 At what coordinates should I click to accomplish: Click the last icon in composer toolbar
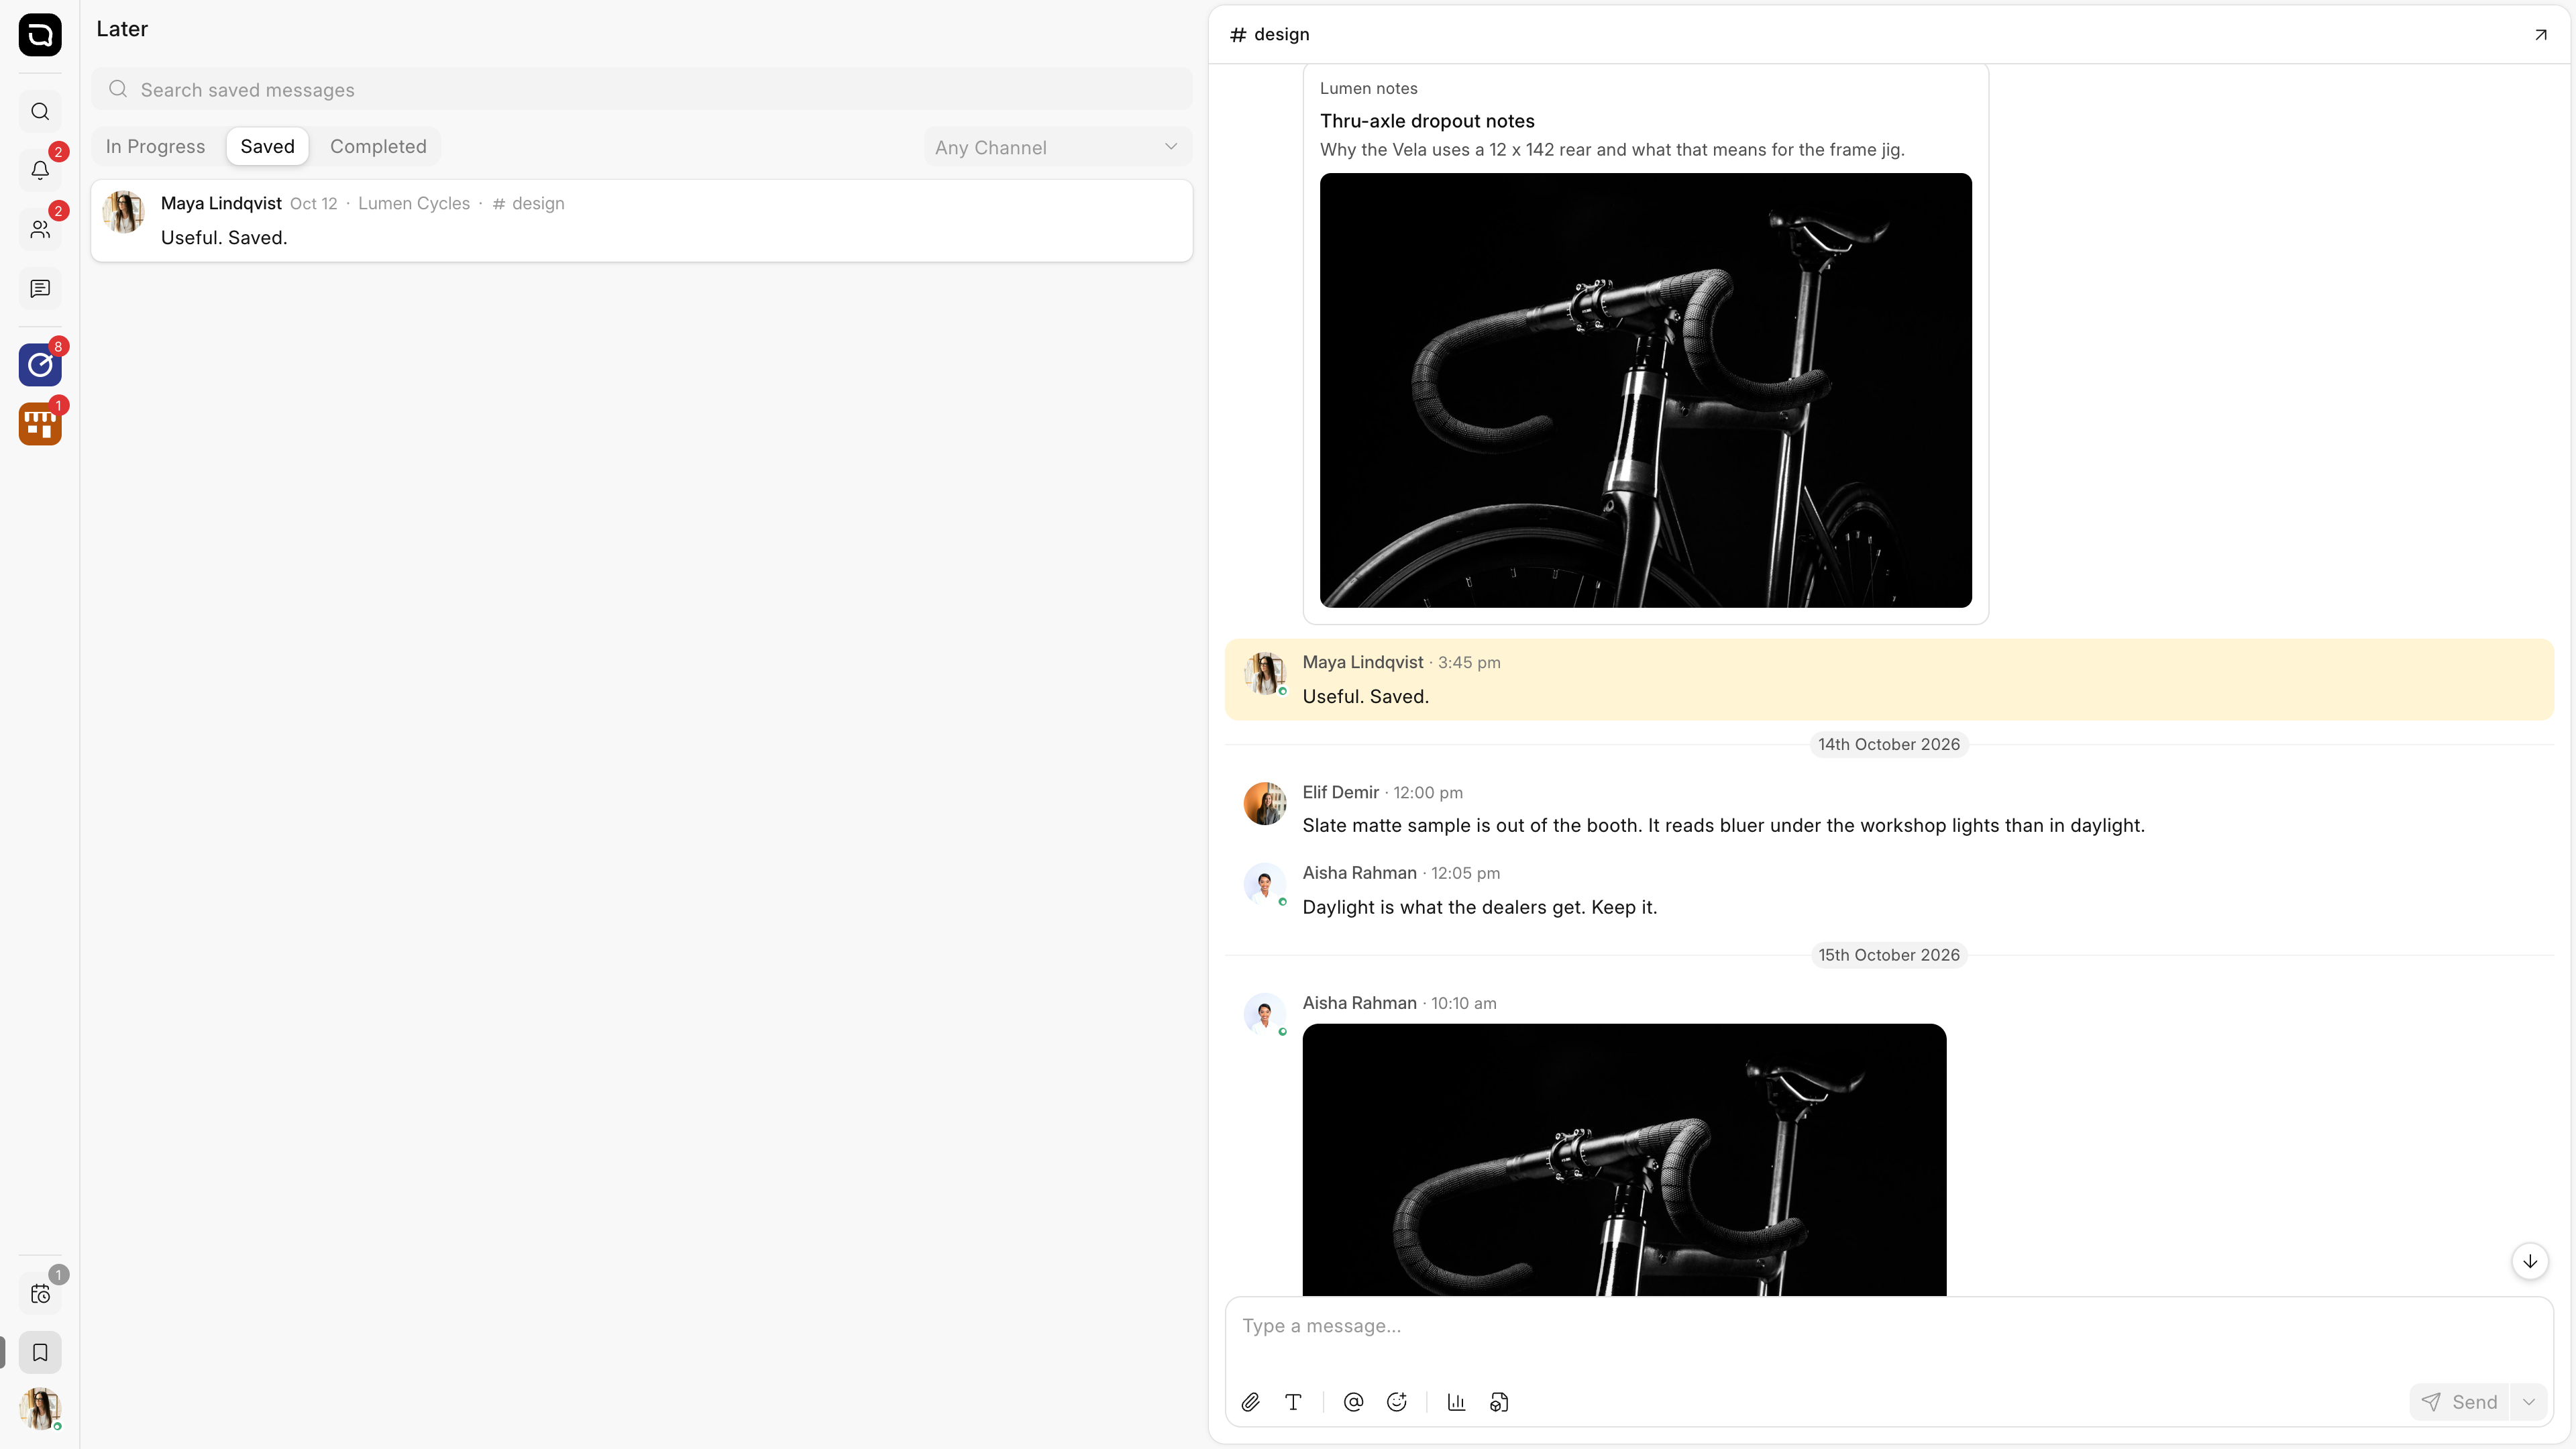pyautogui.click(x=1499, y=1403)
